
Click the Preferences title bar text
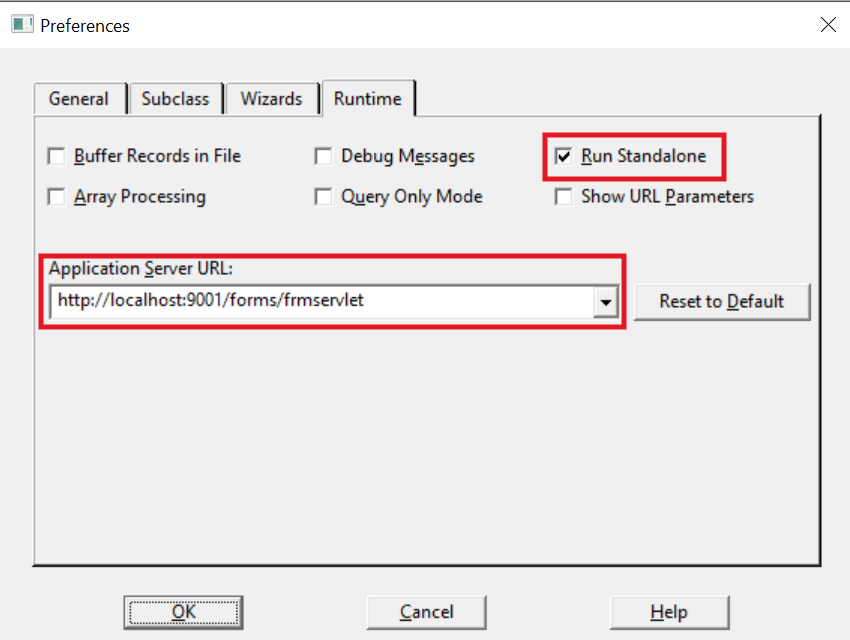[x=85, y=25]
